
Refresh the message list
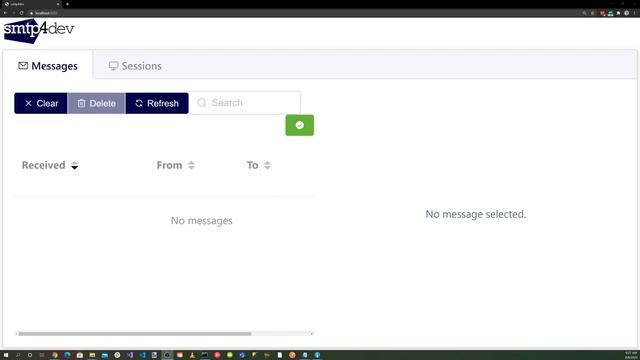coord(157,103)
